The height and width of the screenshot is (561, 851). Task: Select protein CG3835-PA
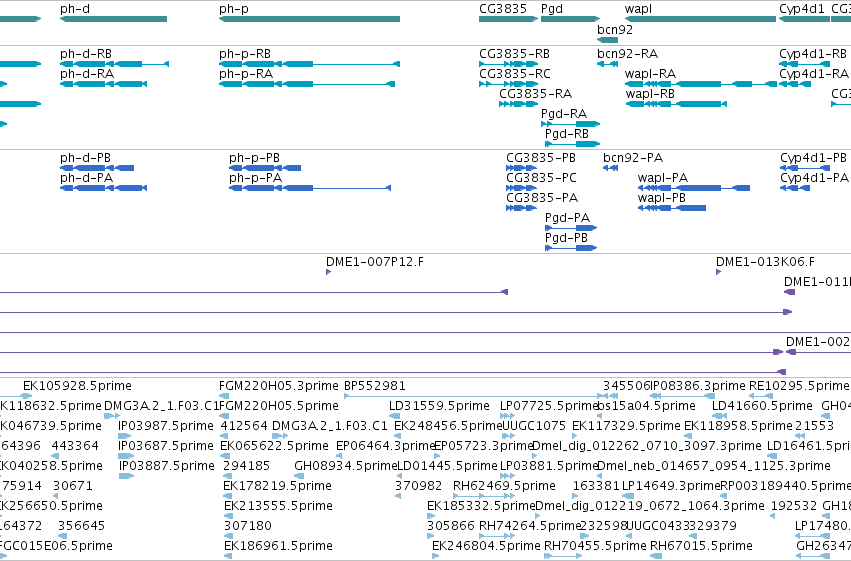pyautogui.click(x=521, y=208)
